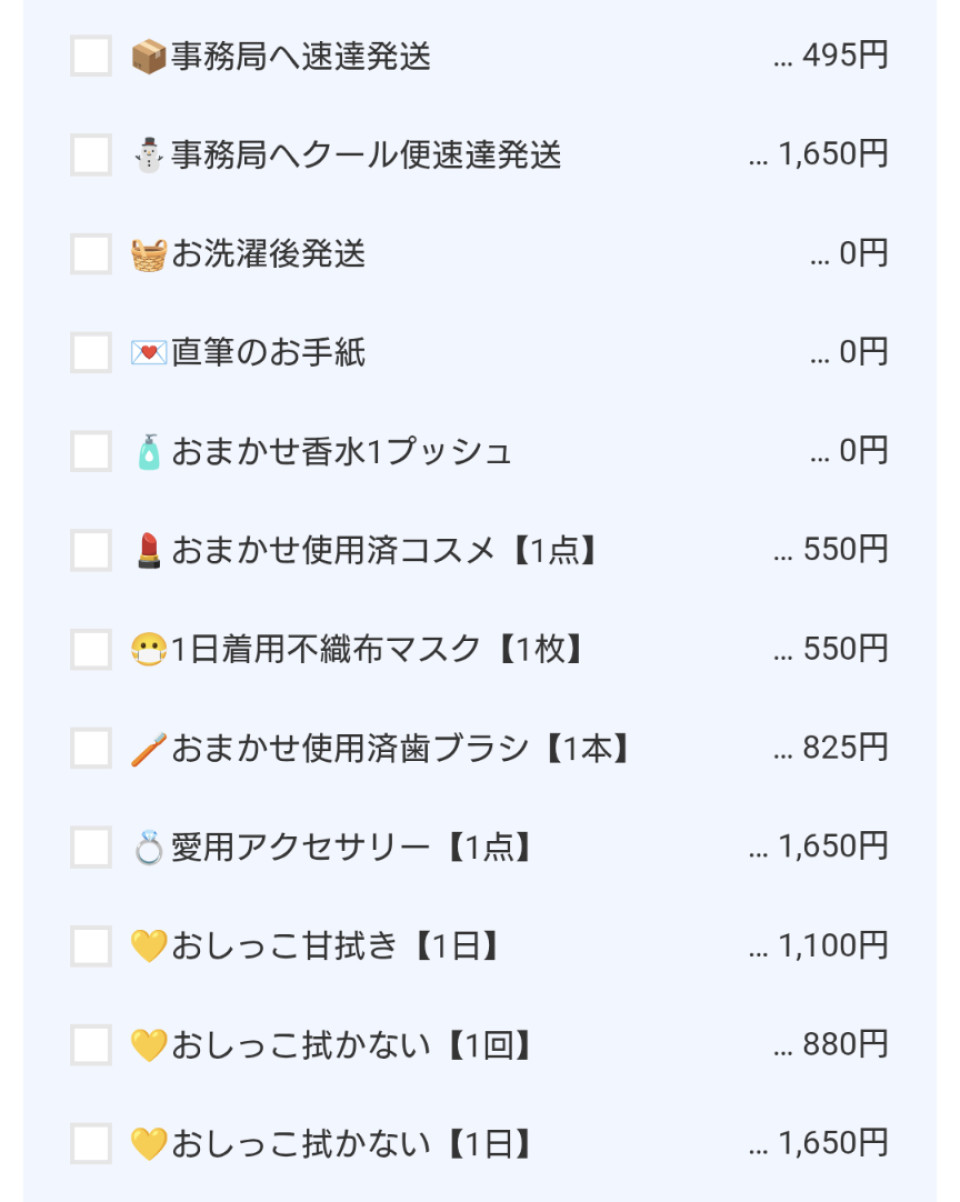960x1202 pixels.
Task: Click the 1,650円 price for 愛用アクセサリー
Action: point(833,847)
